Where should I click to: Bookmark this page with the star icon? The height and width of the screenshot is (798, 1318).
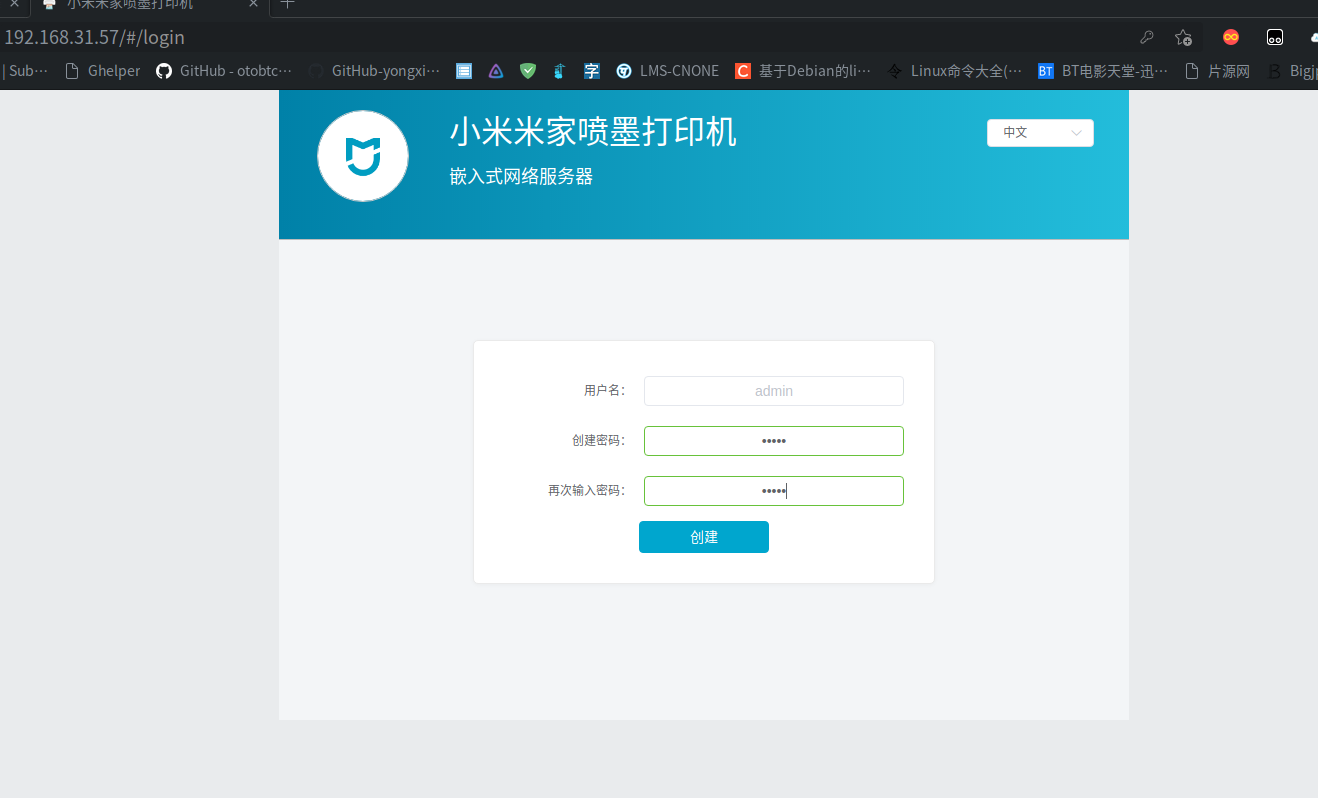(1184, 37)
